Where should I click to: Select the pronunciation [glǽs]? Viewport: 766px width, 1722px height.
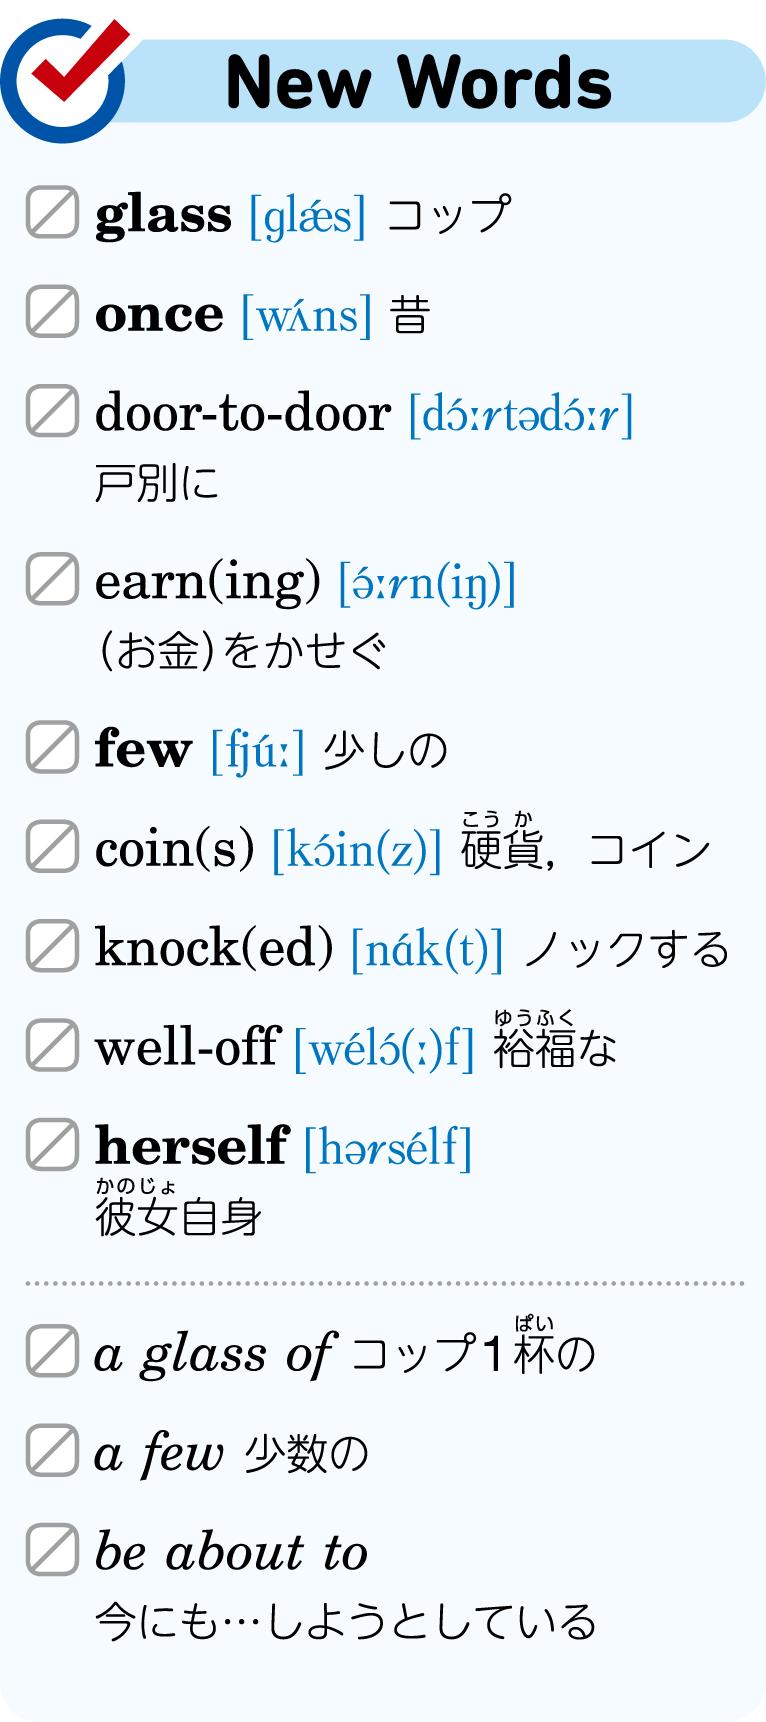(x=308, y=216)
